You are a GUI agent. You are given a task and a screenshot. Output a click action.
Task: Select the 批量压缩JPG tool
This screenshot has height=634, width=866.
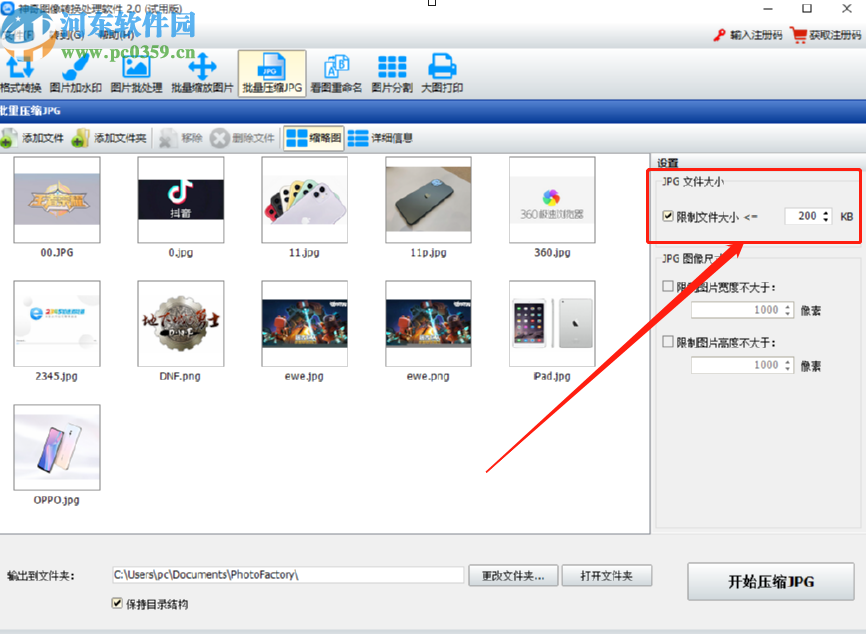272,73
